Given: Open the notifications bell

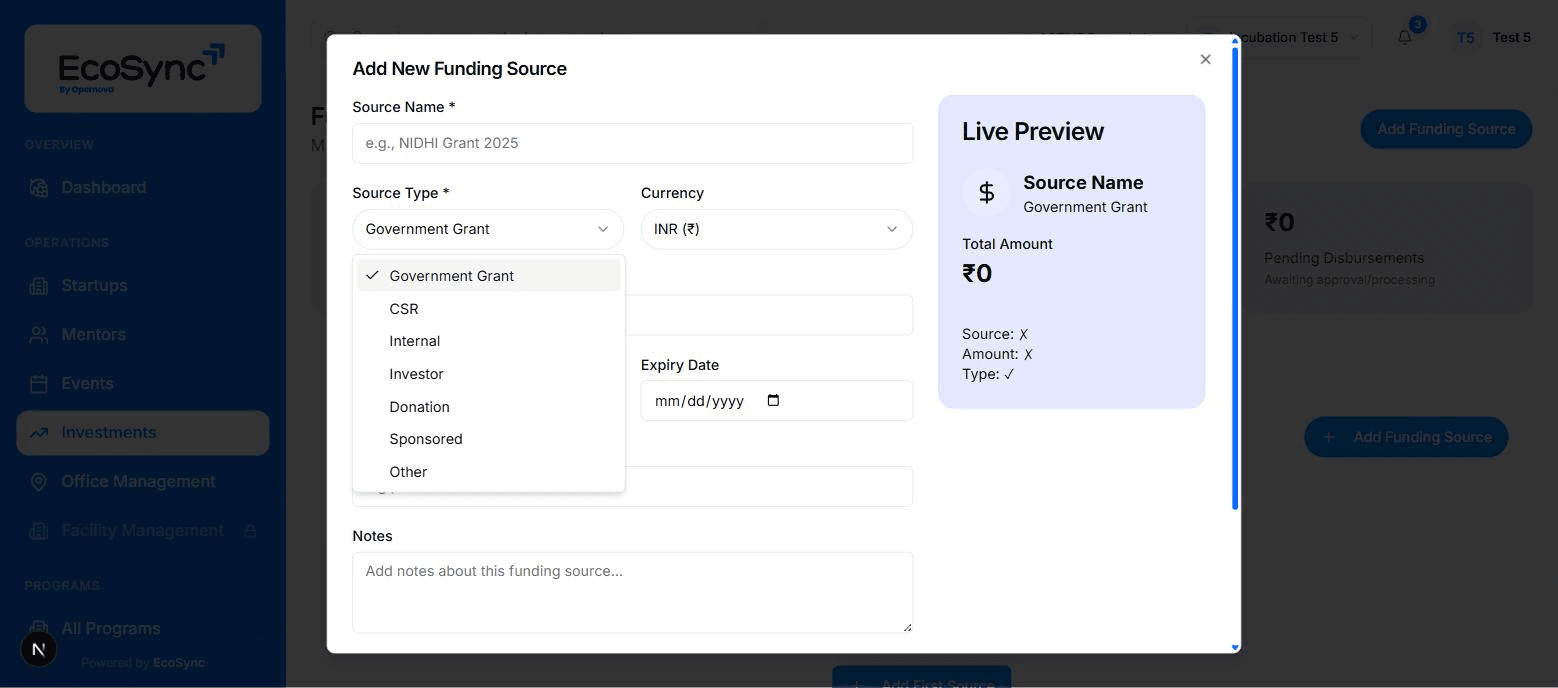Looking at the screenshot, I should pos(1405,37).
